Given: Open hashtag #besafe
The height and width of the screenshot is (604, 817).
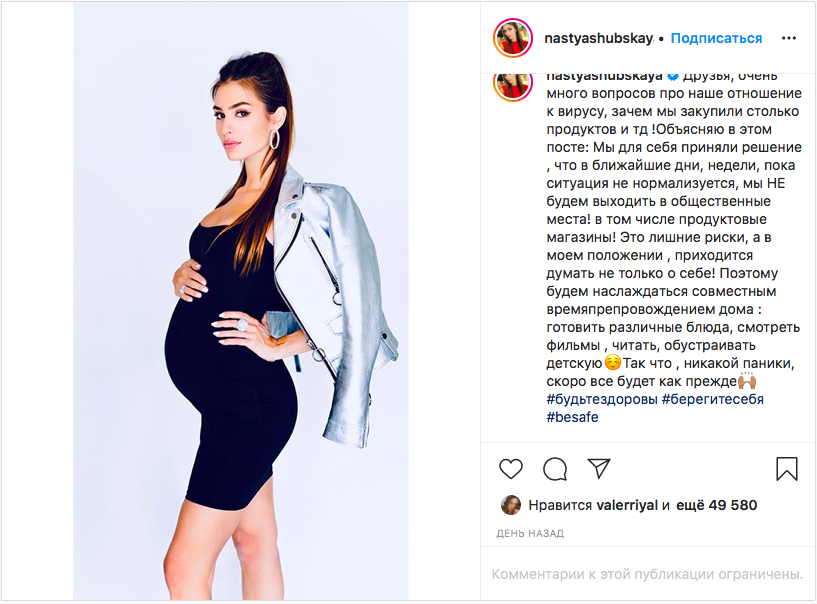Looking at the screenshot, I should pos(572,417).
